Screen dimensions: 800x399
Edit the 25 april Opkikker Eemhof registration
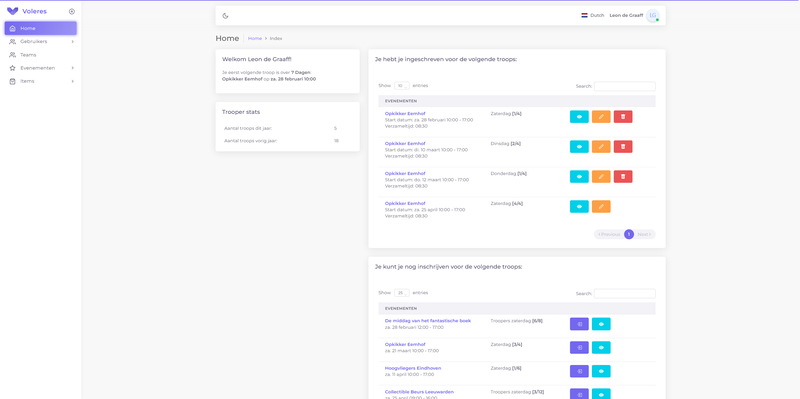601,206
